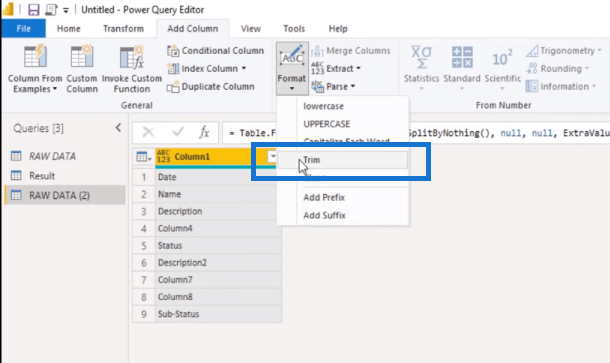Select the Column1 header
This screenshot has height=363, width=610.
192,156
